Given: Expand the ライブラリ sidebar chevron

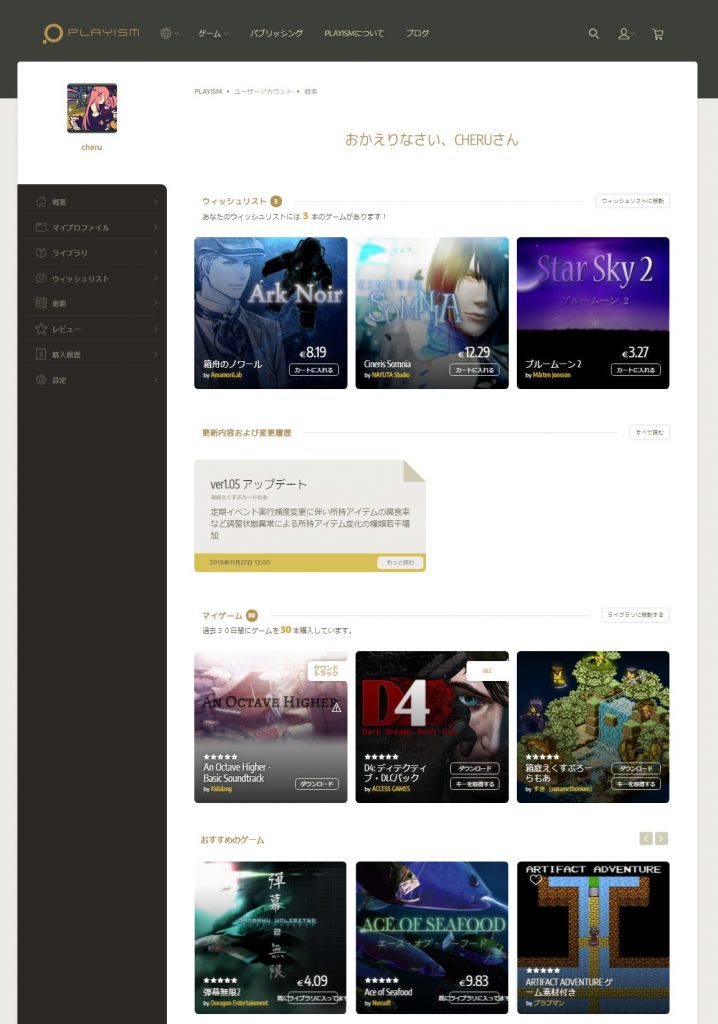Looking at the screenshot, I should (155, 253).
